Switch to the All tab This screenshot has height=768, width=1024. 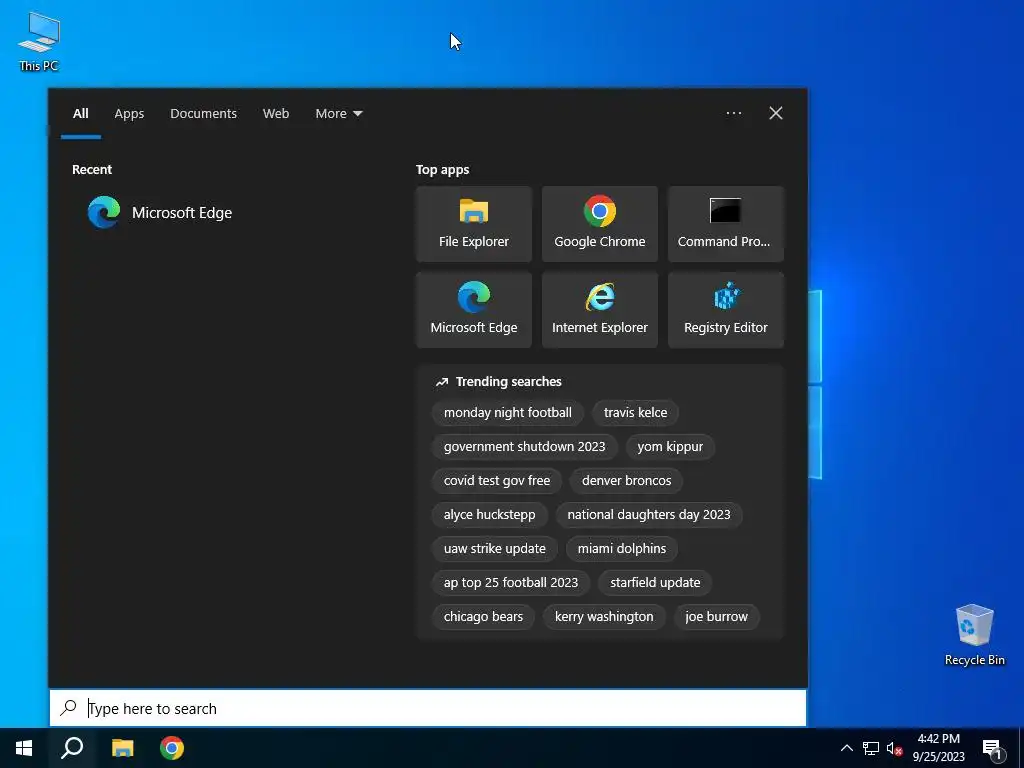(x=80, y=114)
